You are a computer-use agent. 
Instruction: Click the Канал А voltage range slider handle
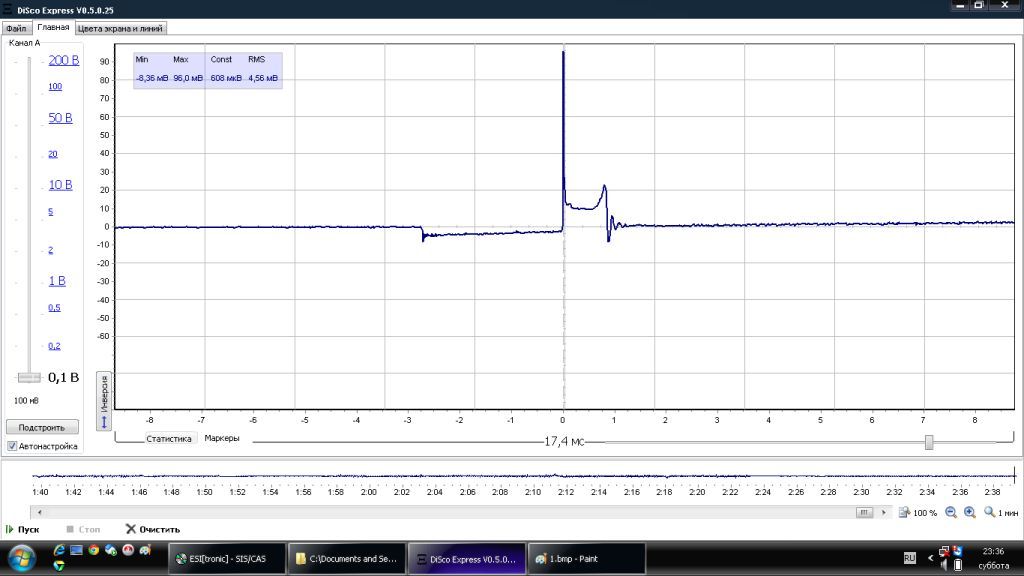click(29, 377)
